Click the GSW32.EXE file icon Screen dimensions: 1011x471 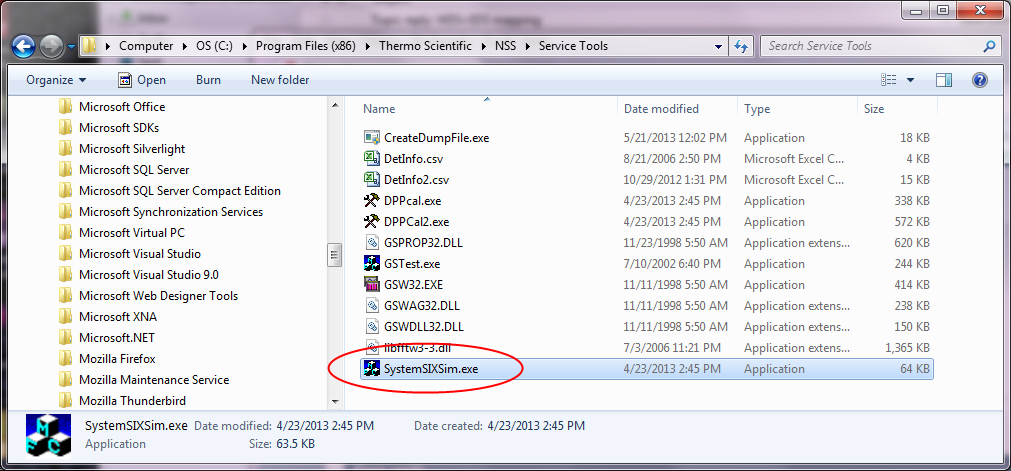click(x=371, y=285)
